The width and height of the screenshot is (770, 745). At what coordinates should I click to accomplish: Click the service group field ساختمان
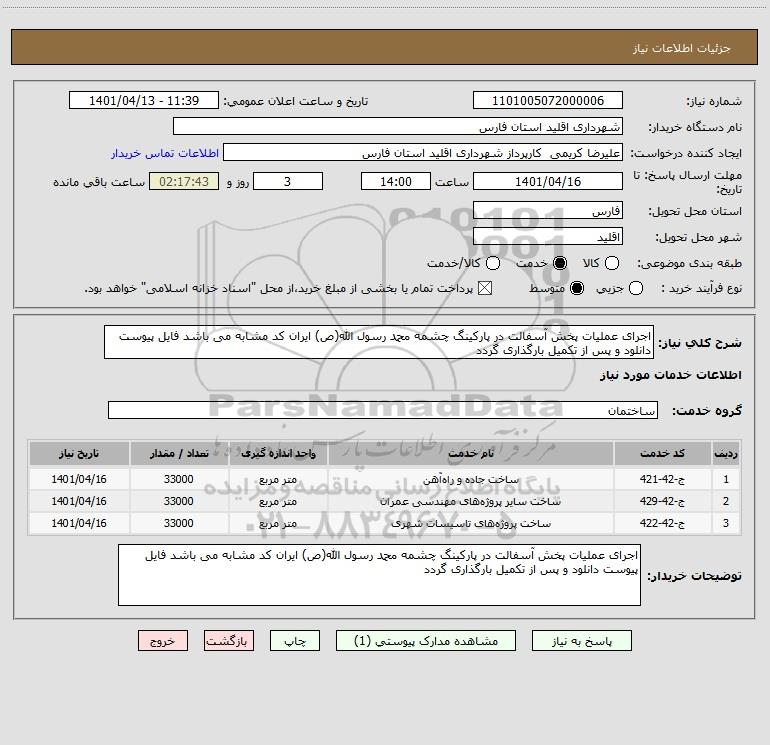(x=383, y=410)
